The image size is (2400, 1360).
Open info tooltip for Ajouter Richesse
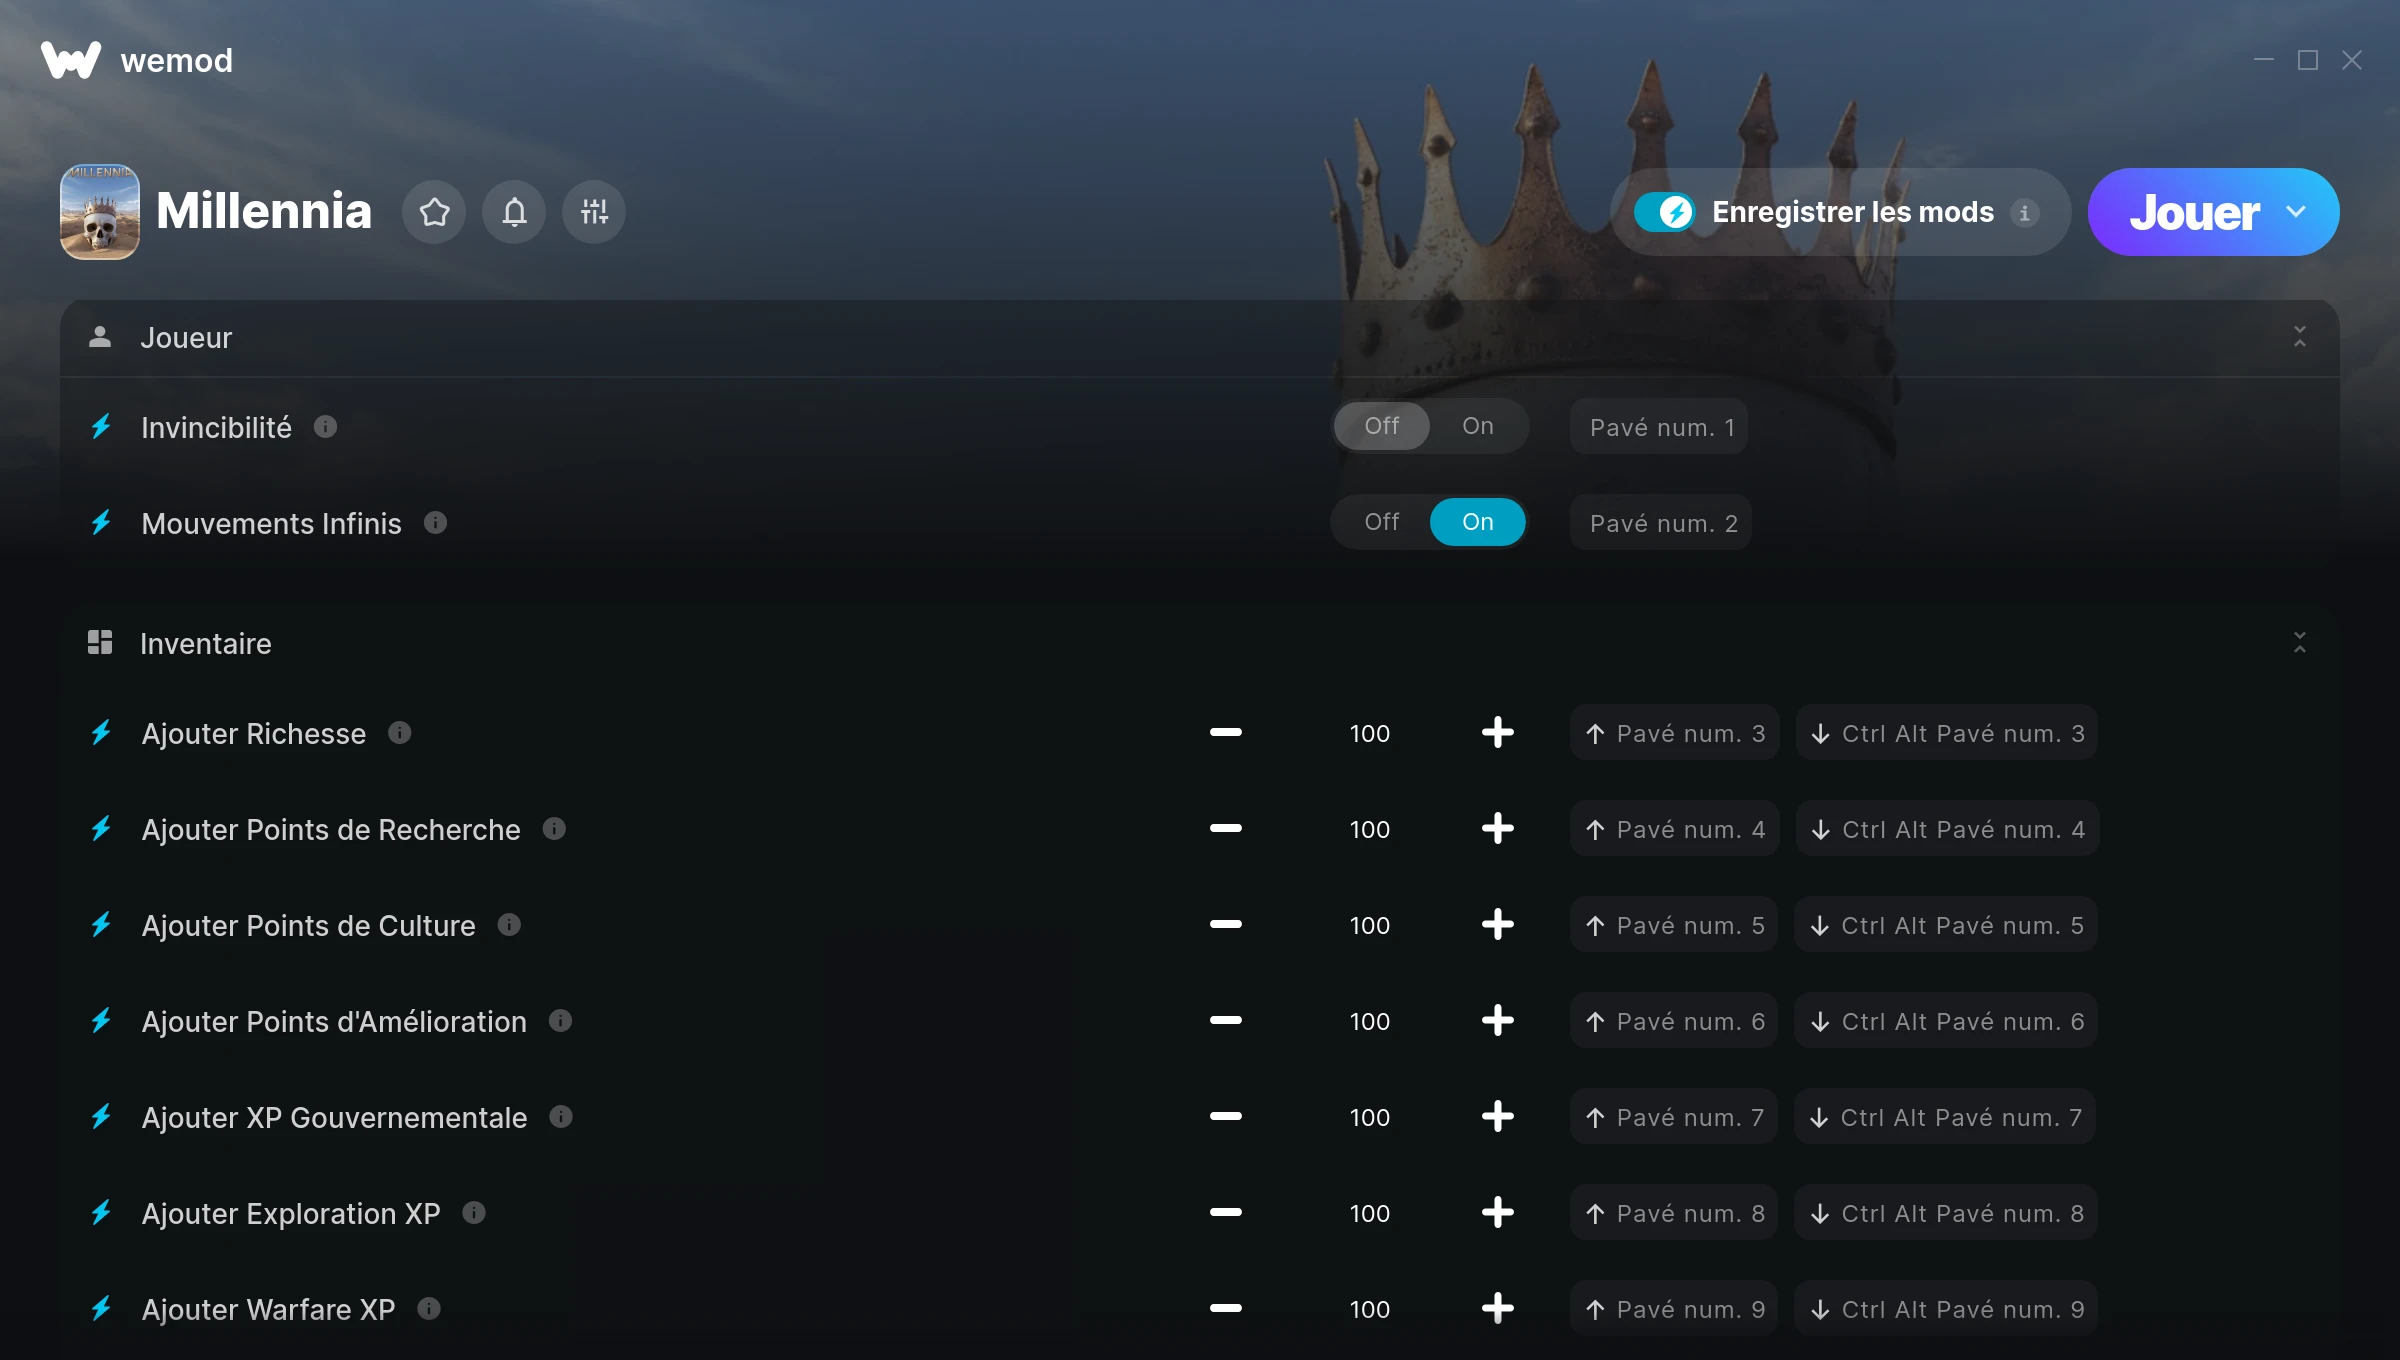click(399, 733)
